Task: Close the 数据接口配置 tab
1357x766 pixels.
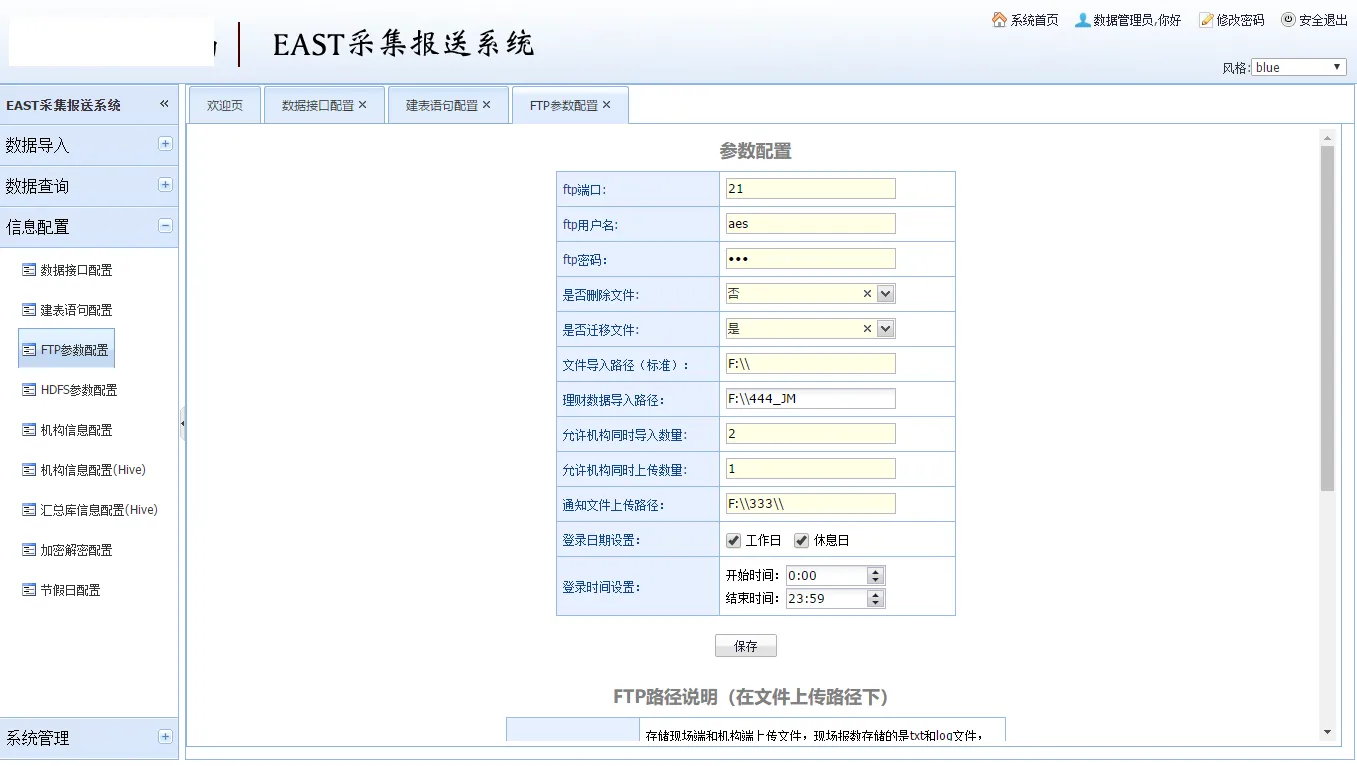Action: (x=363, y=105)
